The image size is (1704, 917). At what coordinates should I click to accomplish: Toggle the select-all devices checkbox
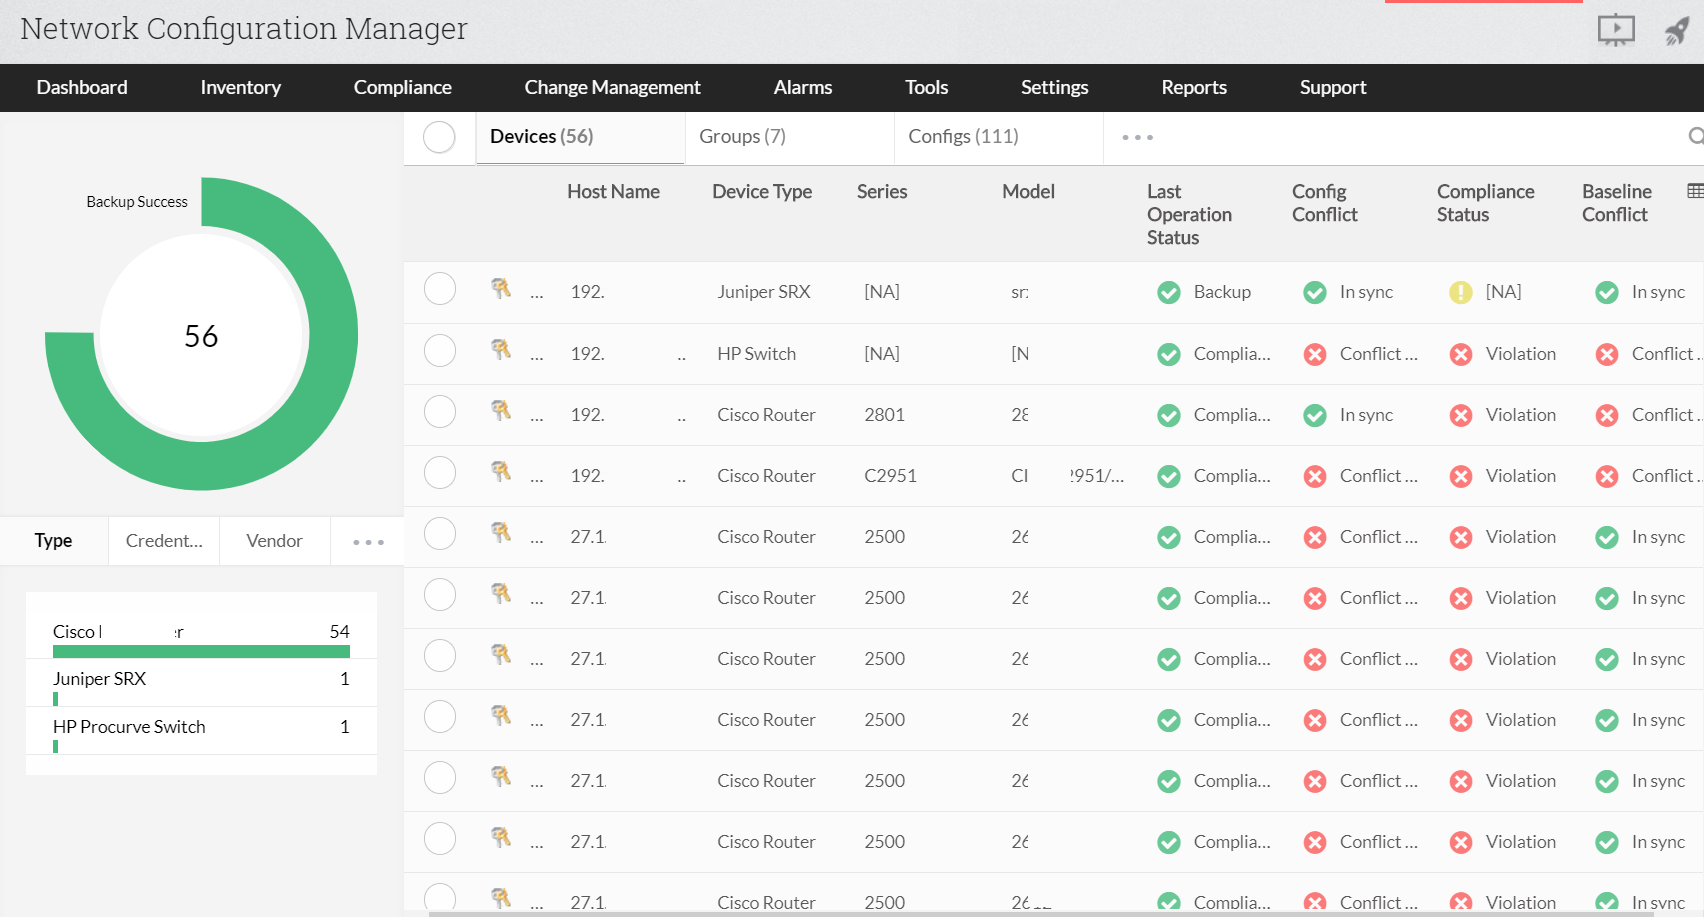tap(439, 137)
